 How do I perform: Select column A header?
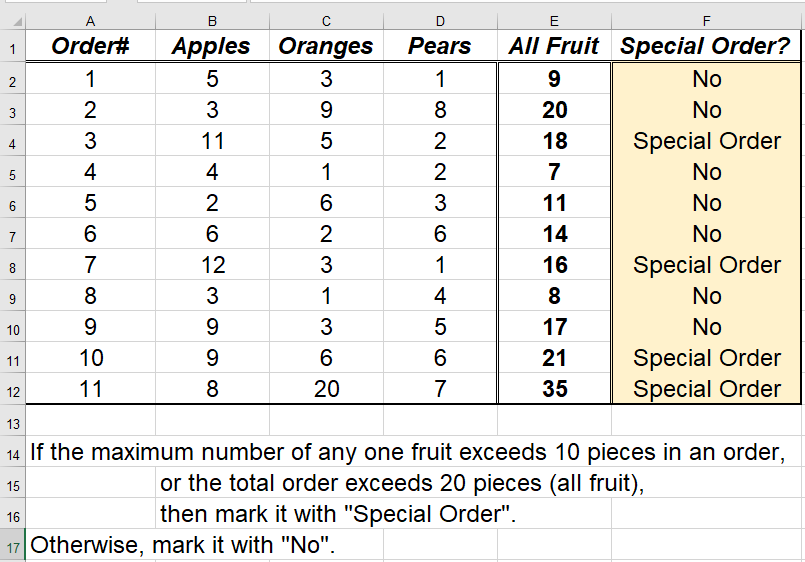[x=91, y=19]
